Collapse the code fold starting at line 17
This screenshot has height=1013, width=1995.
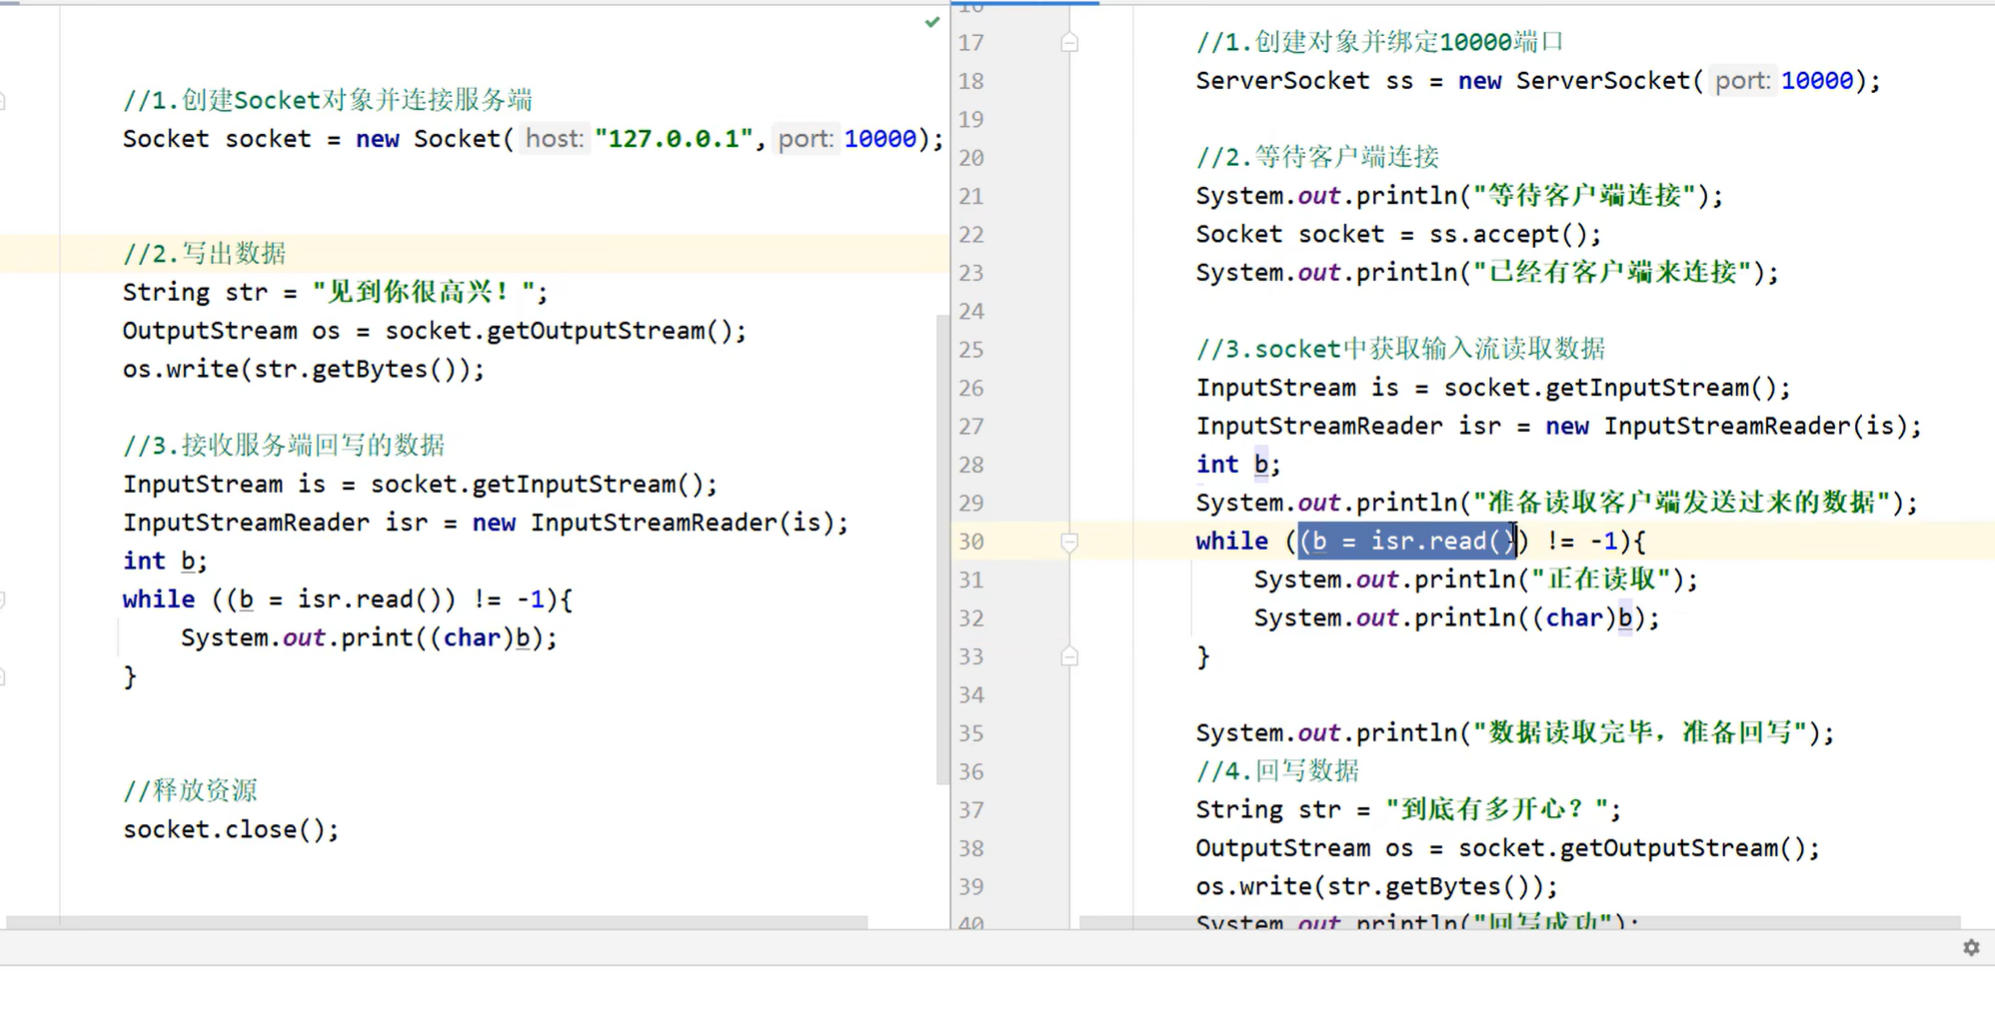click(x=1069, y=43)
